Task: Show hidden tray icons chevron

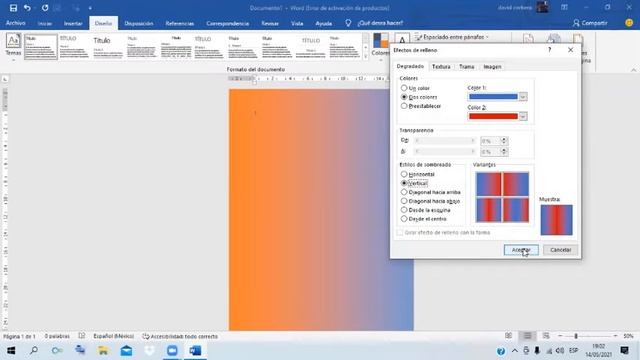Action: pyautogui.click(x=515, y=351)
